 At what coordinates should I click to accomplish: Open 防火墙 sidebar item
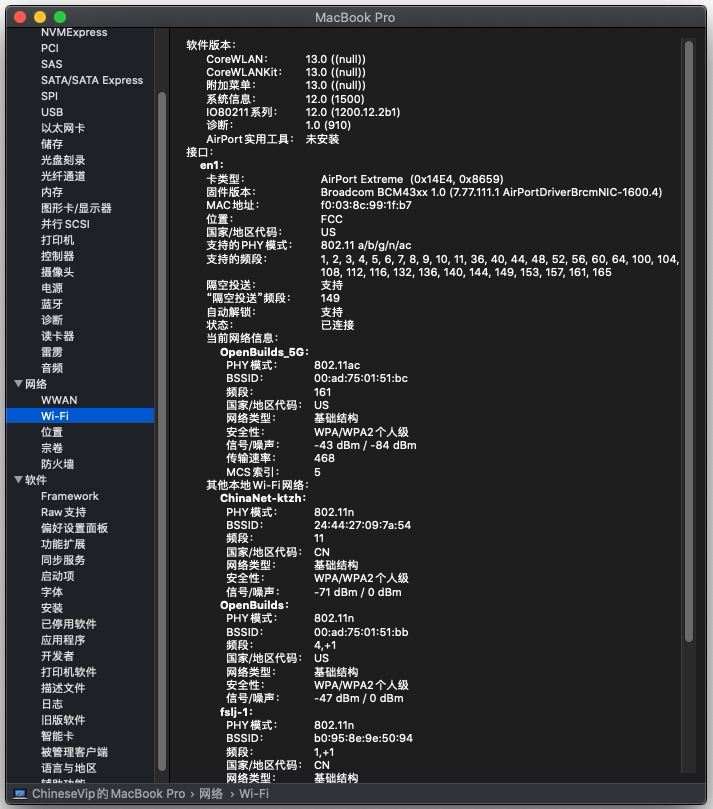coord(58,464)
